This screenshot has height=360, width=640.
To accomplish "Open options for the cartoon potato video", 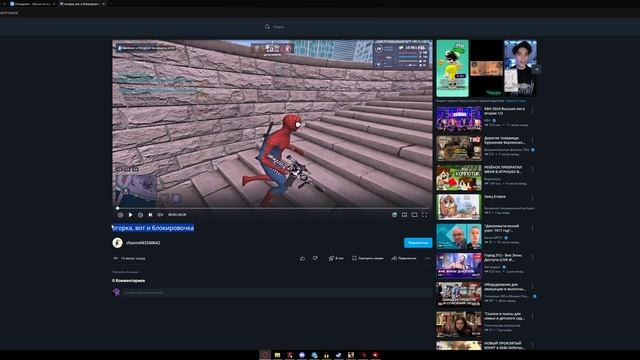I will pos(533,198).
